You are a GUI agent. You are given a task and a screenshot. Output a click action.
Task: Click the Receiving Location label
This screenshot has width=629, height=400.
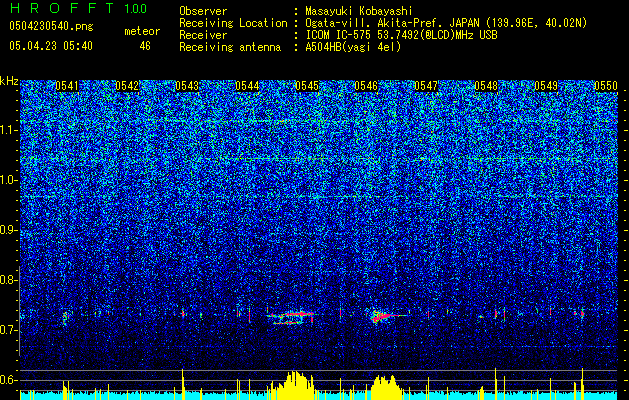click(x=233, y=23)
